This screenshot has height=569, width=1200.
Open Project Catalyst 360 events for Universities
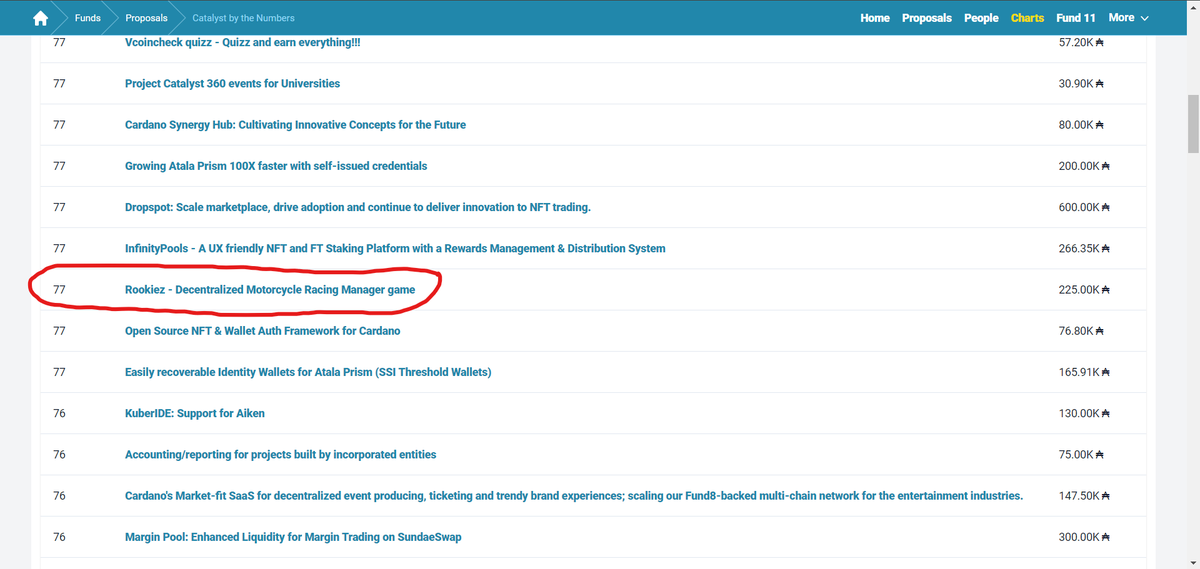232,84
